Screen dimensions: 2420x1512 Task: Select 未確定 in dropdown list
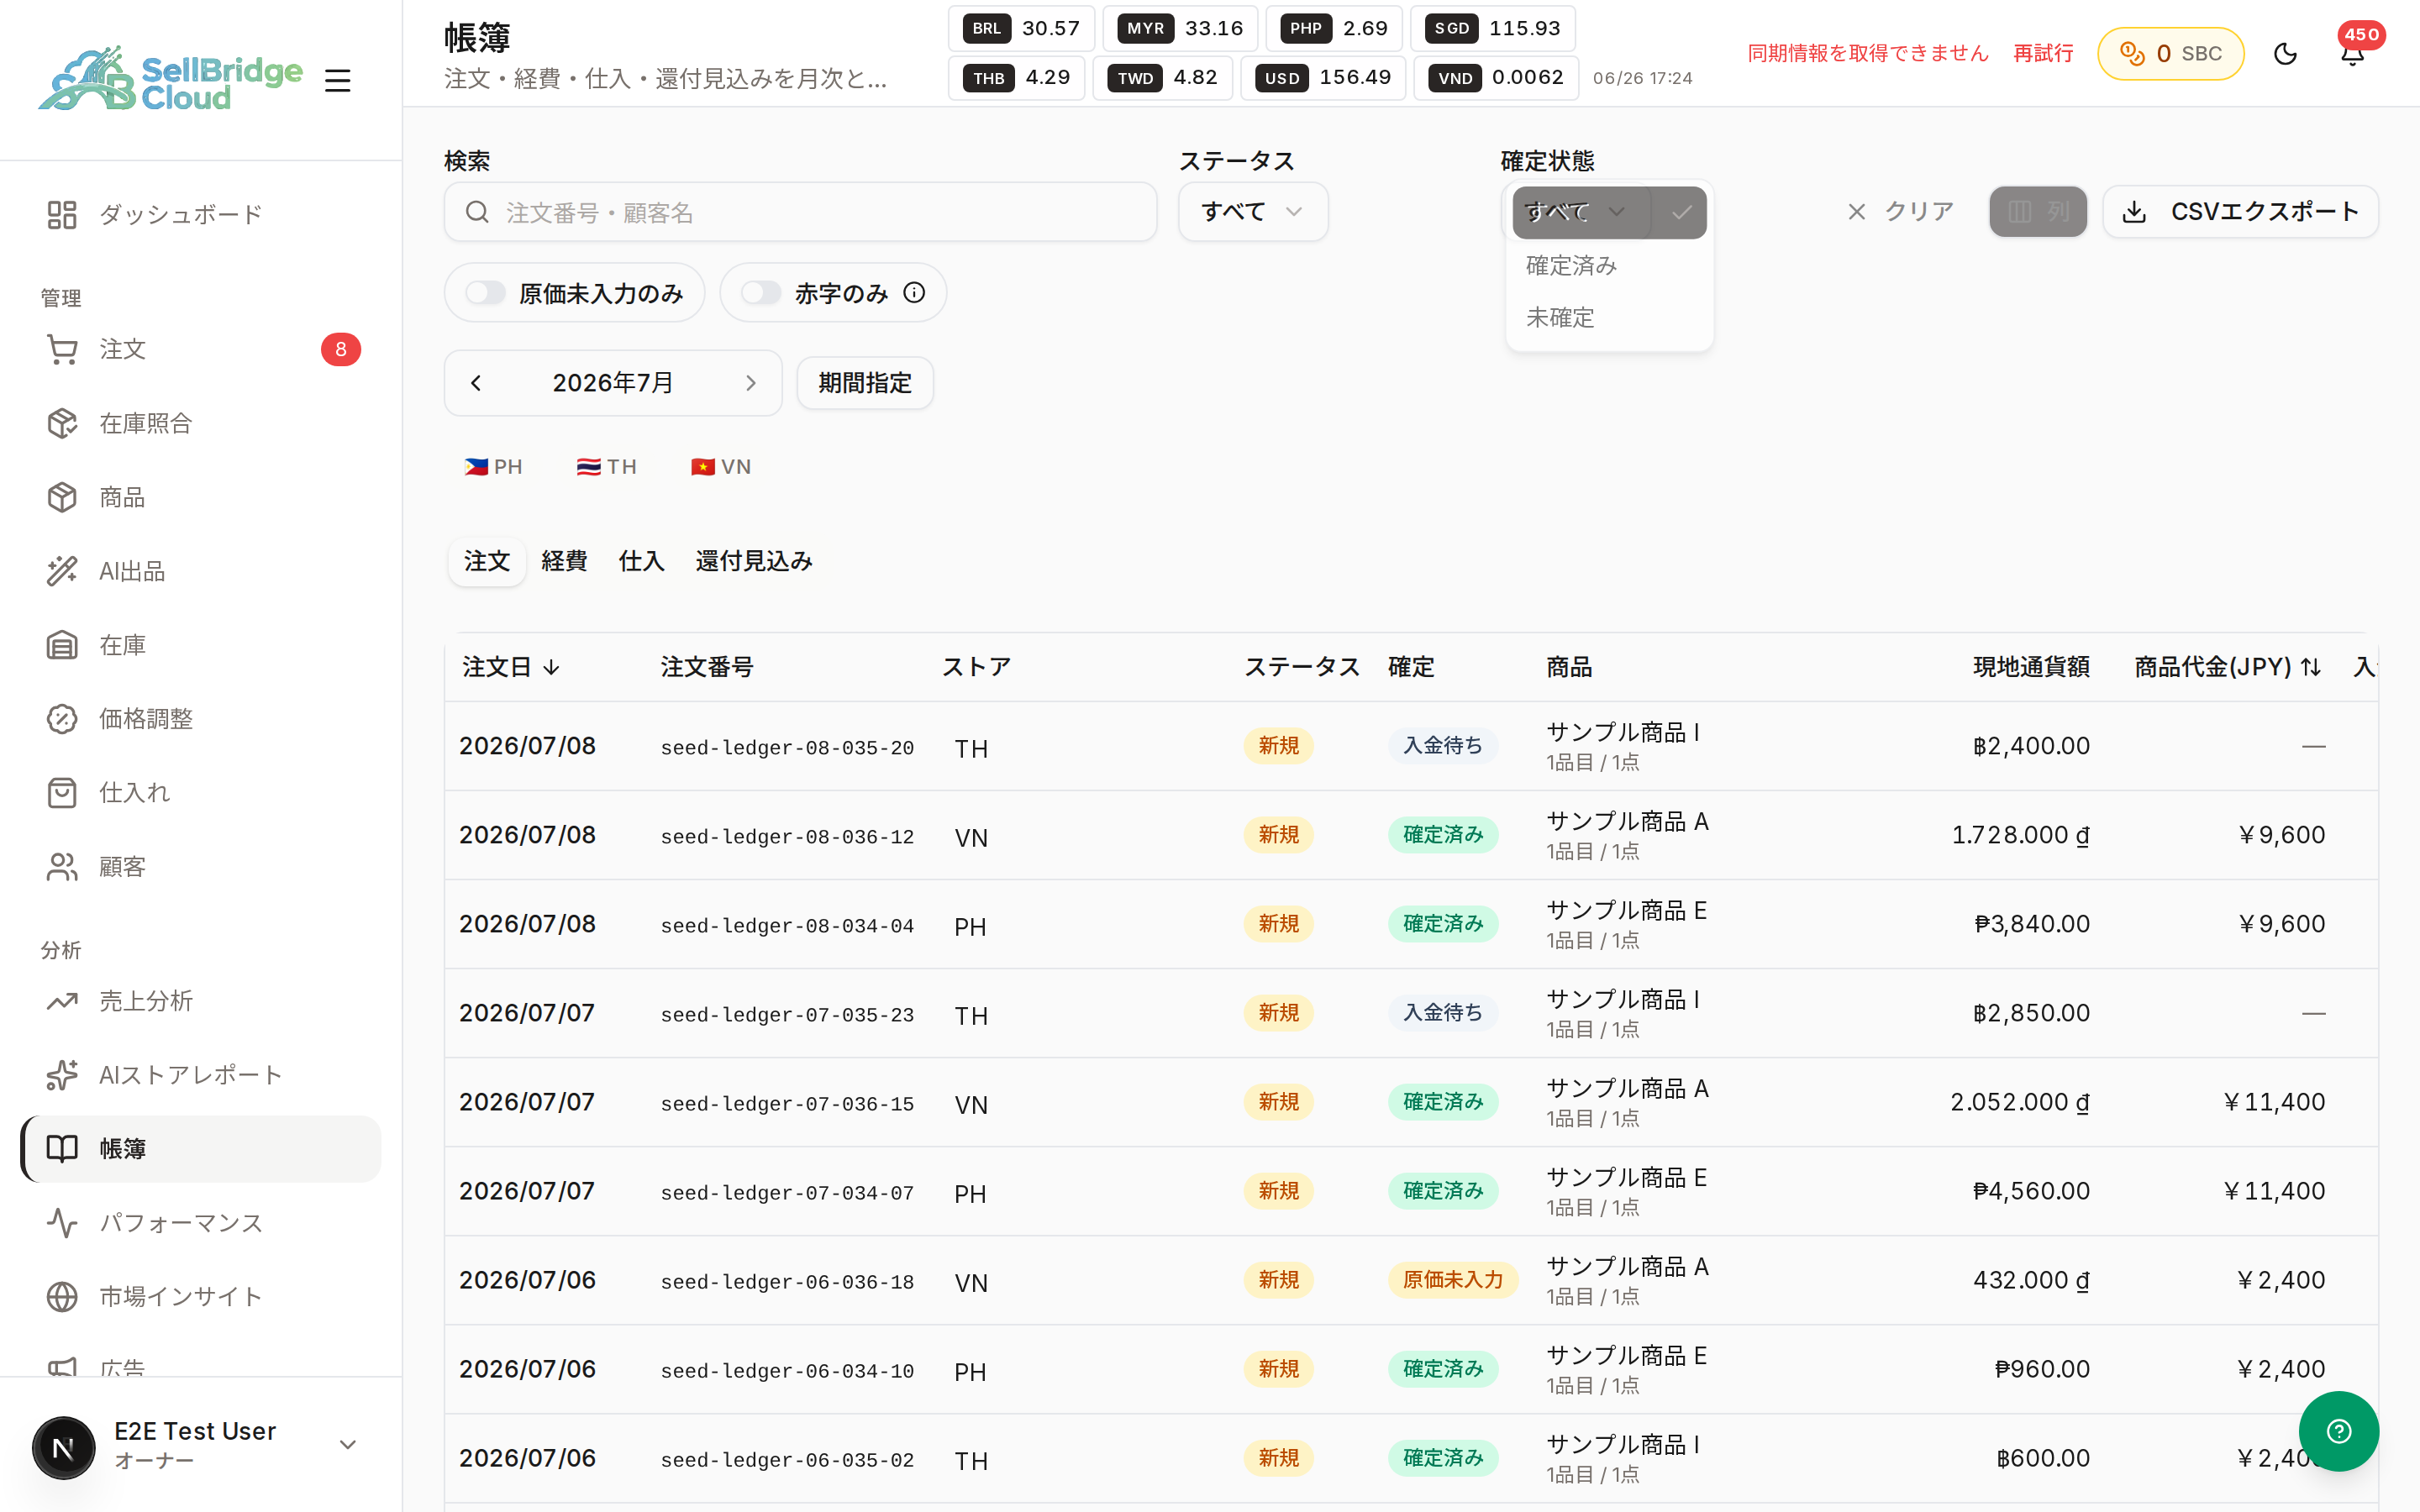tap(1609, 317)
